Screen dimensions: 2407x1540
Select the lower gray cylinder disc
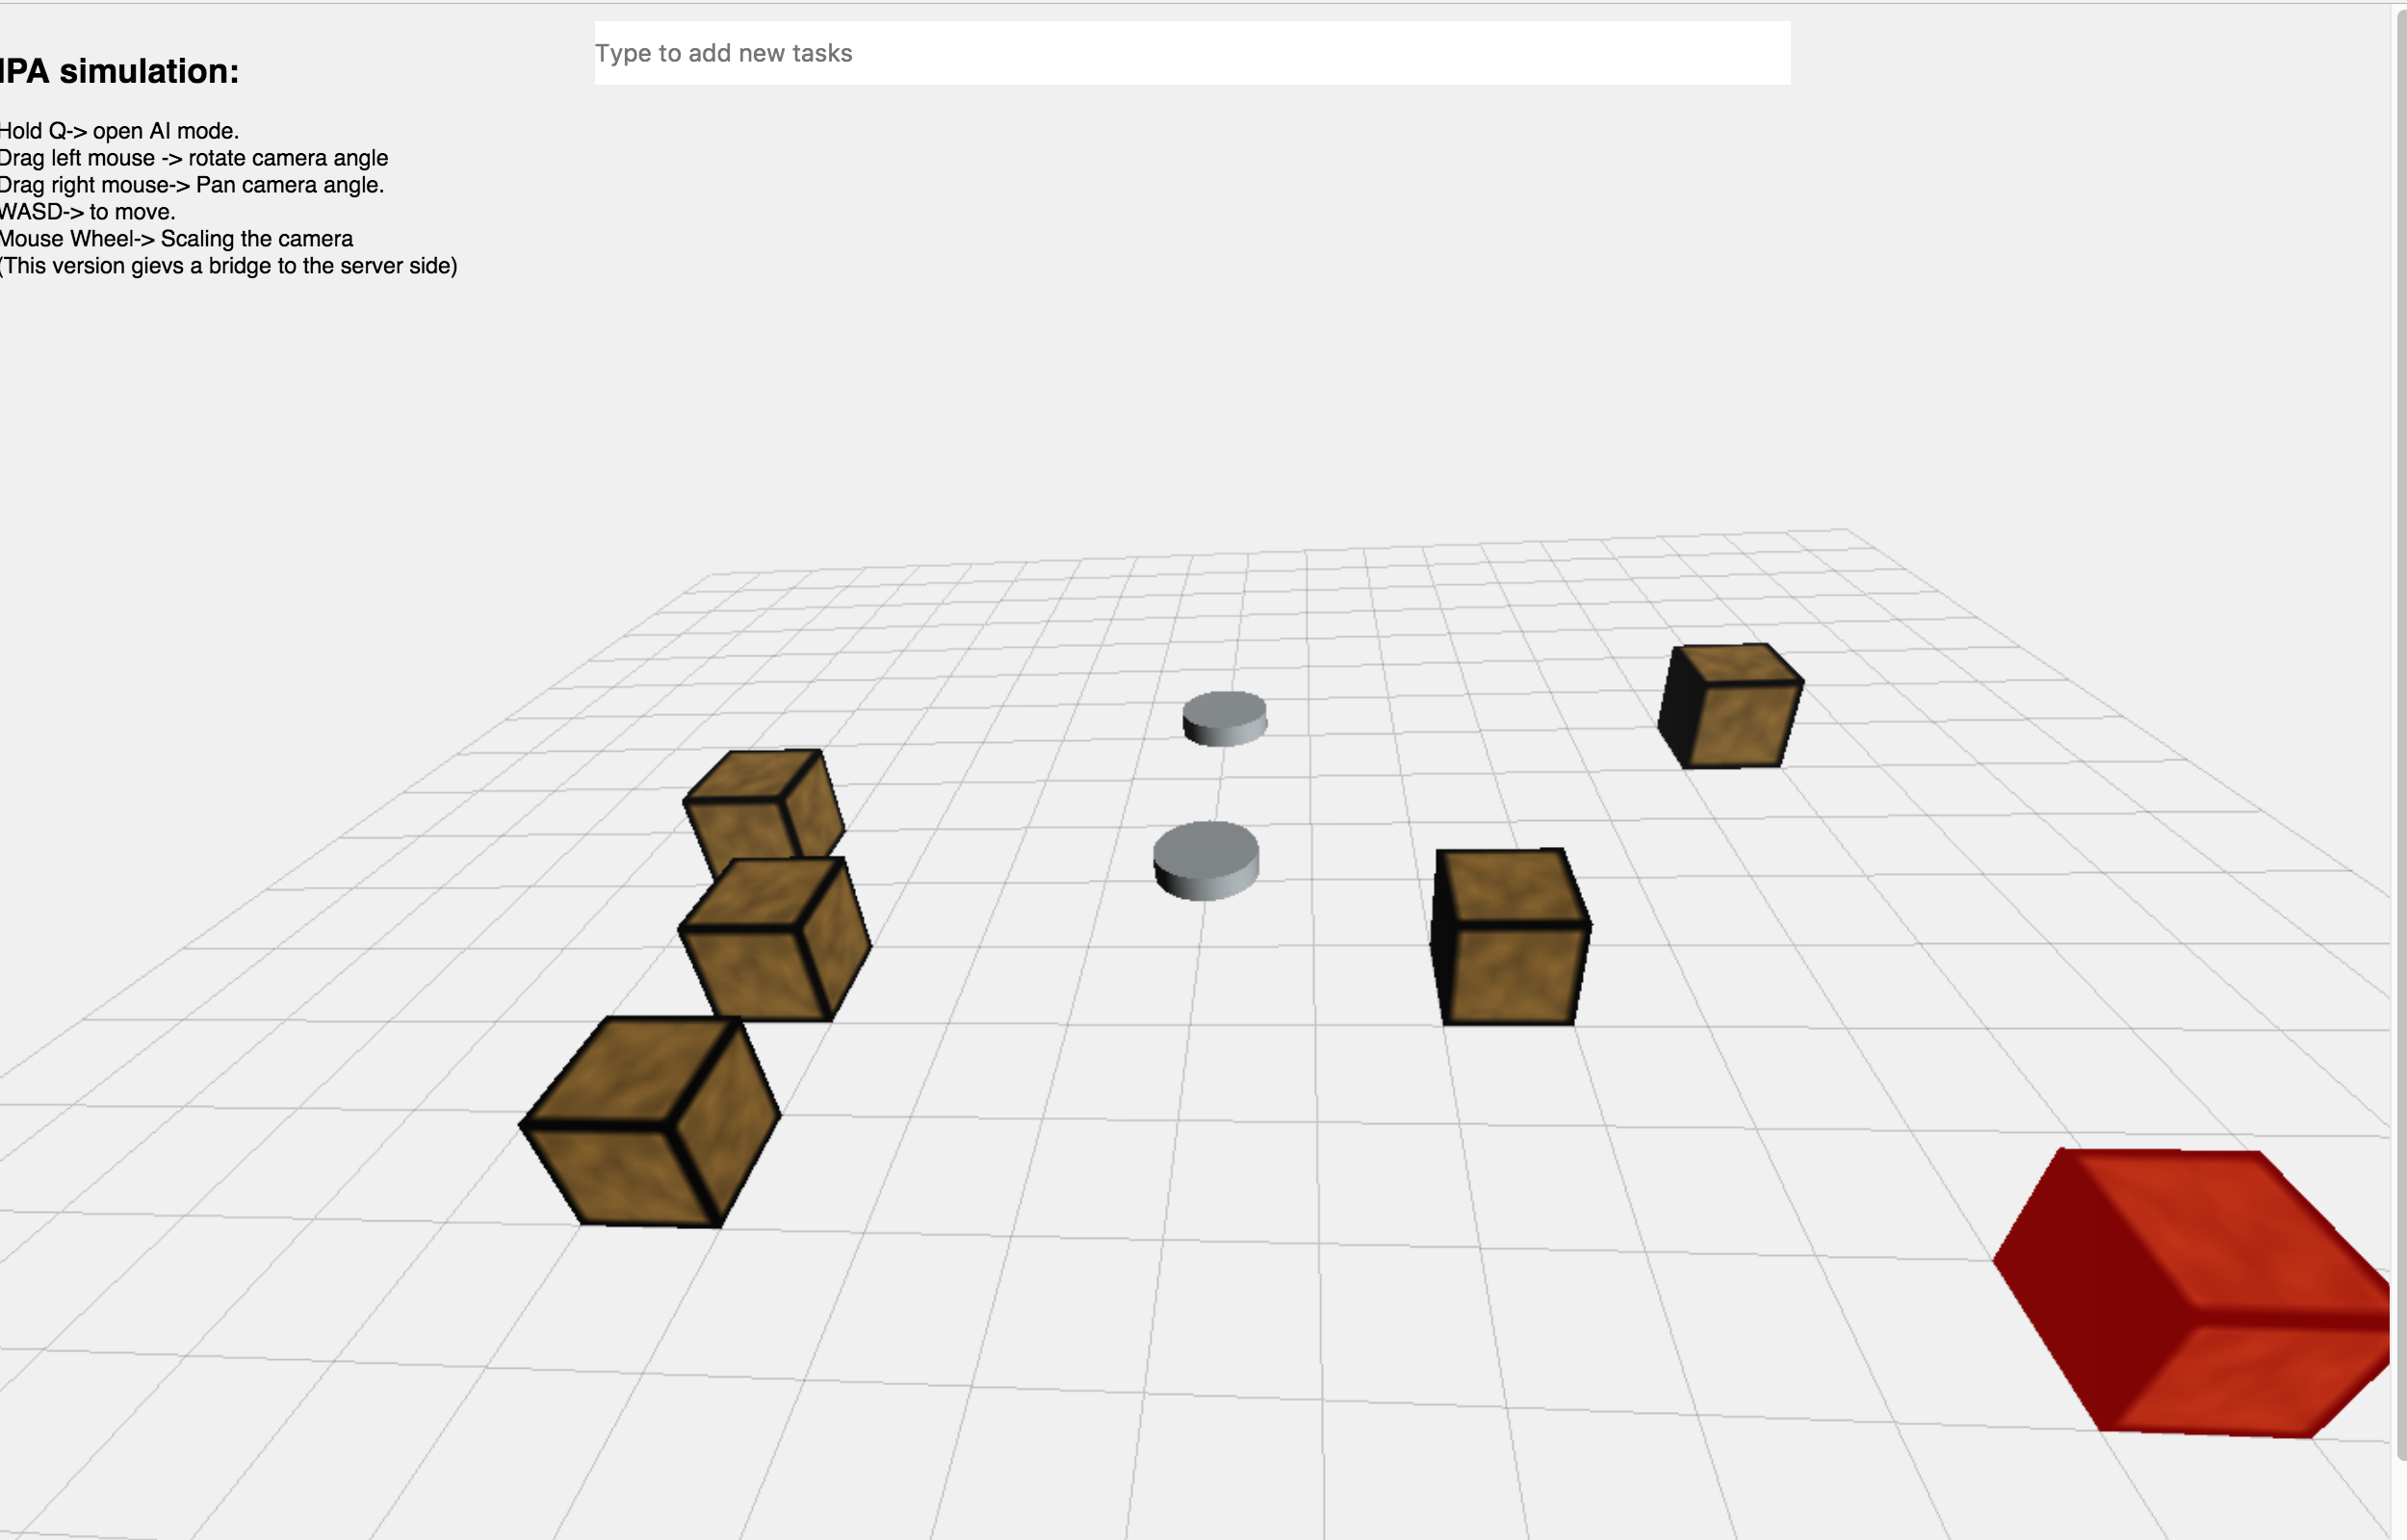coord(1206,860)
